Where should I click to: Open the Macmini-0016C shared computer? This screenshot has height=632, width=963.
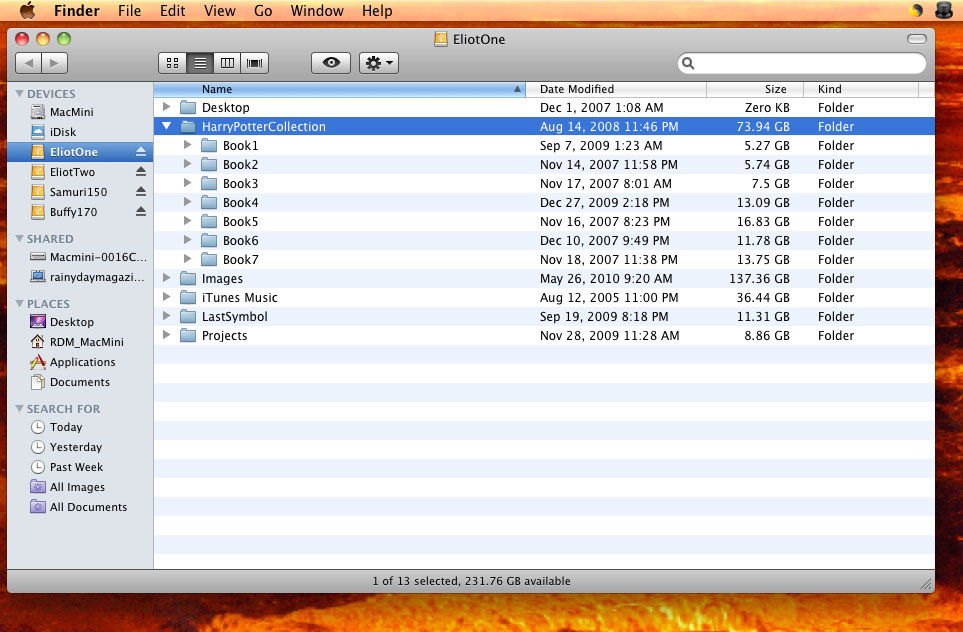[88, 257]
